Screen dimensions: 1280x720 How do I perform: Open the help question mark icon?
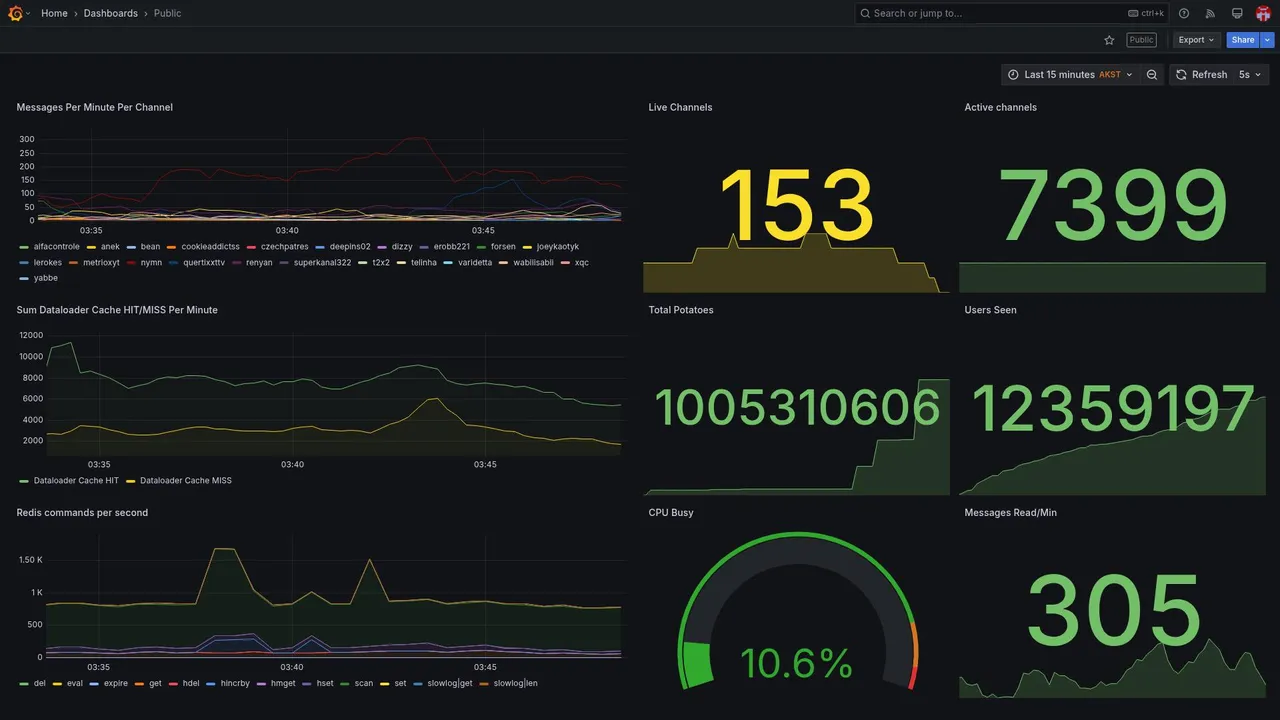coord(1184,13)
